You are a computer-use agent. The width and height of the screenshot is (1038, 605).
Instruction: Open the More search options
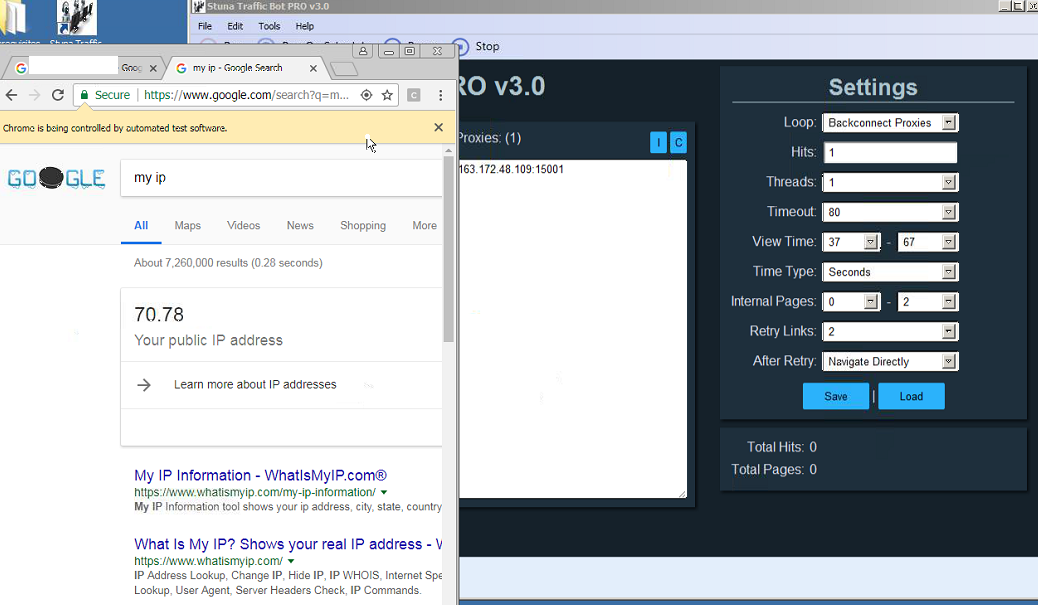(424, 226)
